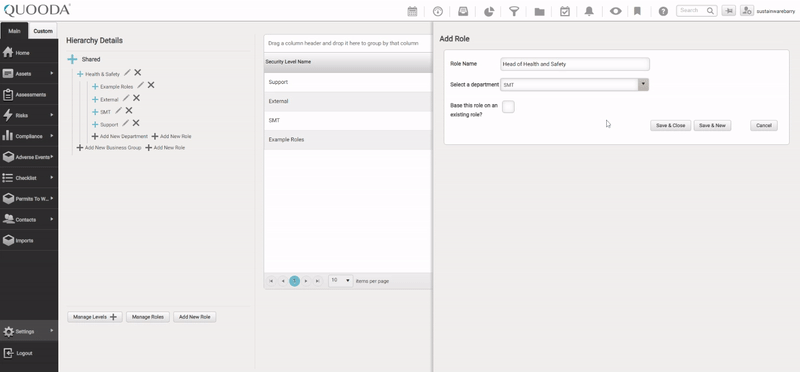This screenshot has width=800, height=372.
Task: Open Imports in sidebar
Action: pos(29,240)
